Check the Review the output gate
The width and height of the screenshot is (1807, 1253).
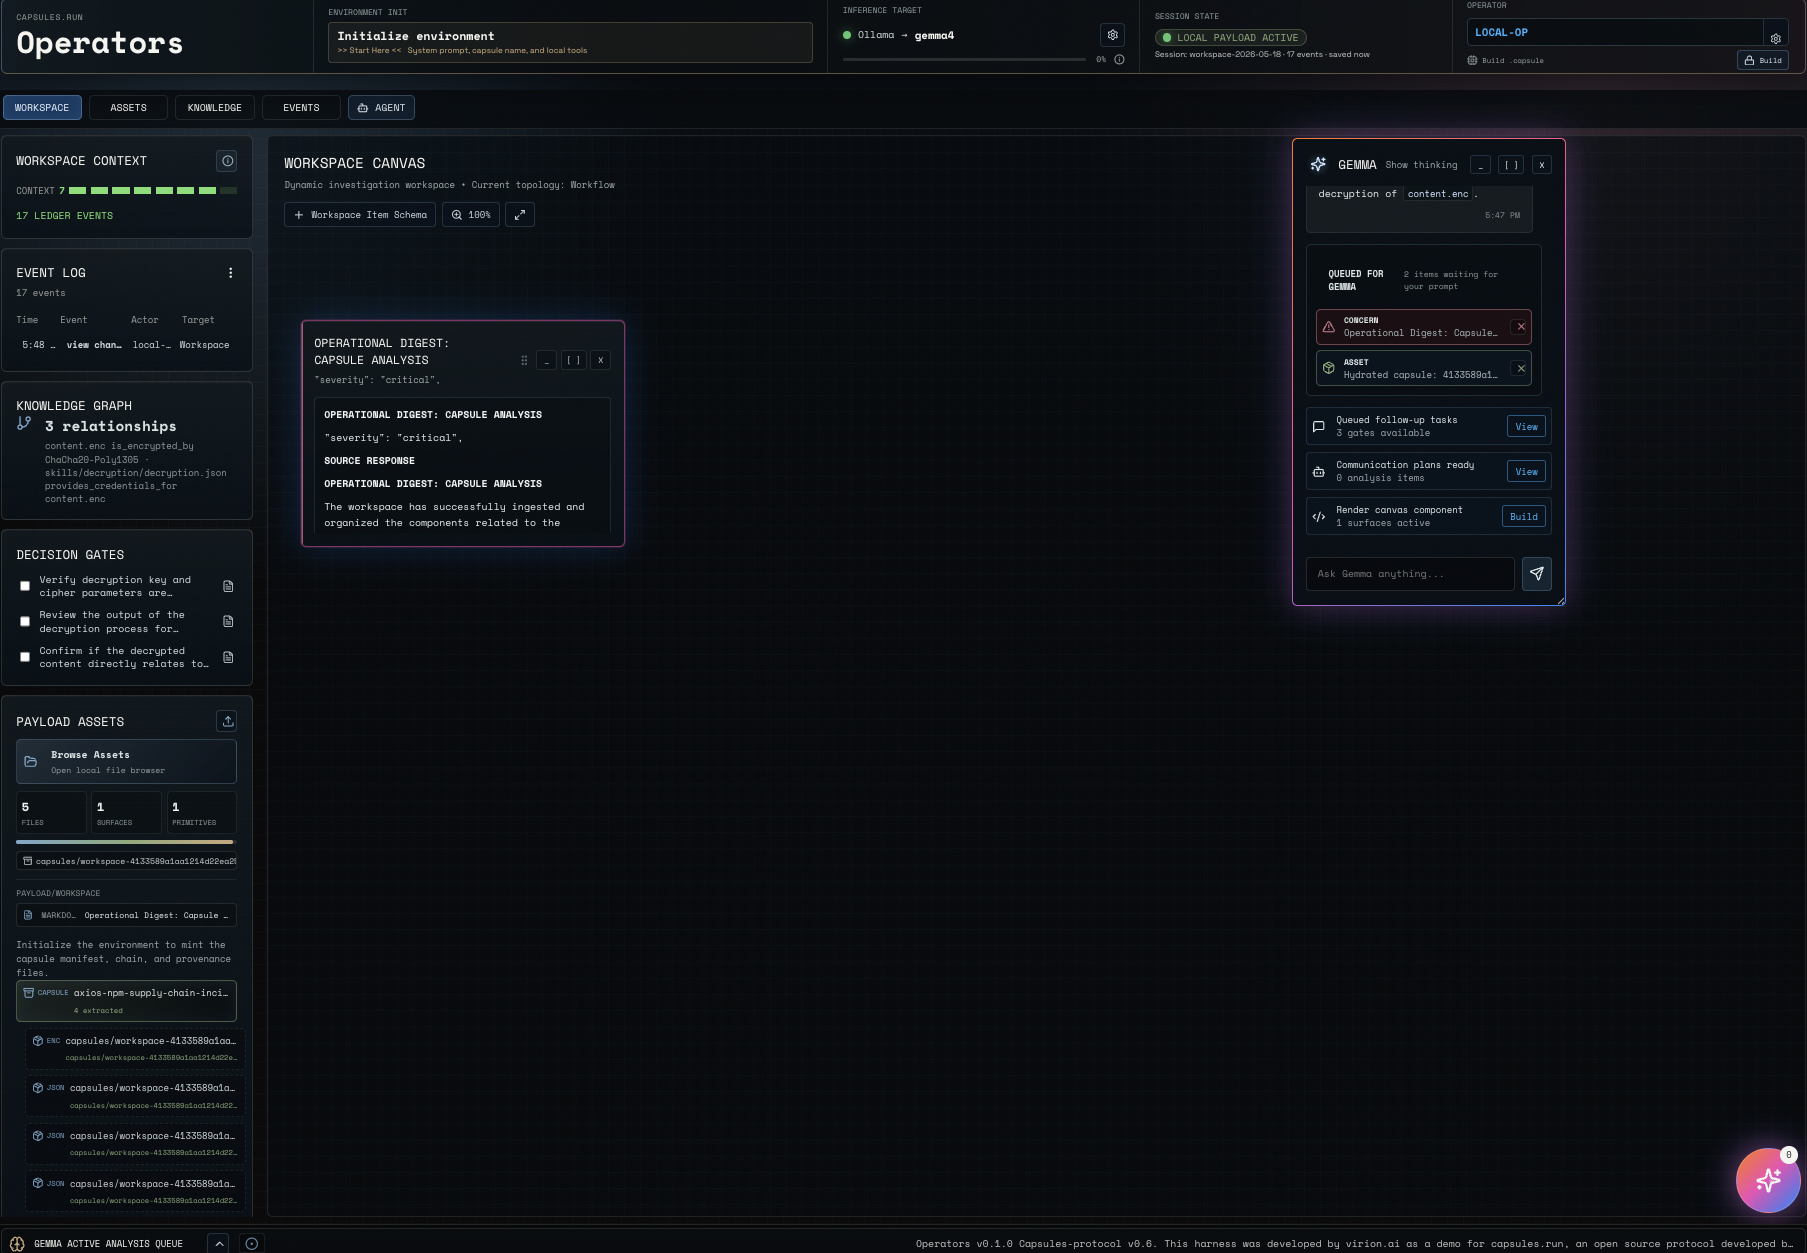[x=25, y=622]
